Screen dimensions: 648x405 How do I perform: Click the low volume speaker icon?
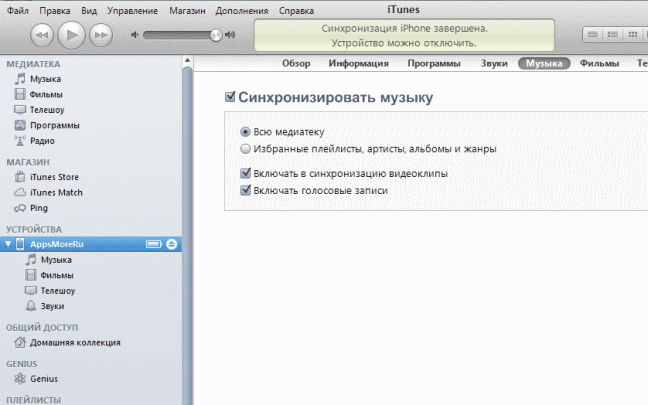pos(135,35)
